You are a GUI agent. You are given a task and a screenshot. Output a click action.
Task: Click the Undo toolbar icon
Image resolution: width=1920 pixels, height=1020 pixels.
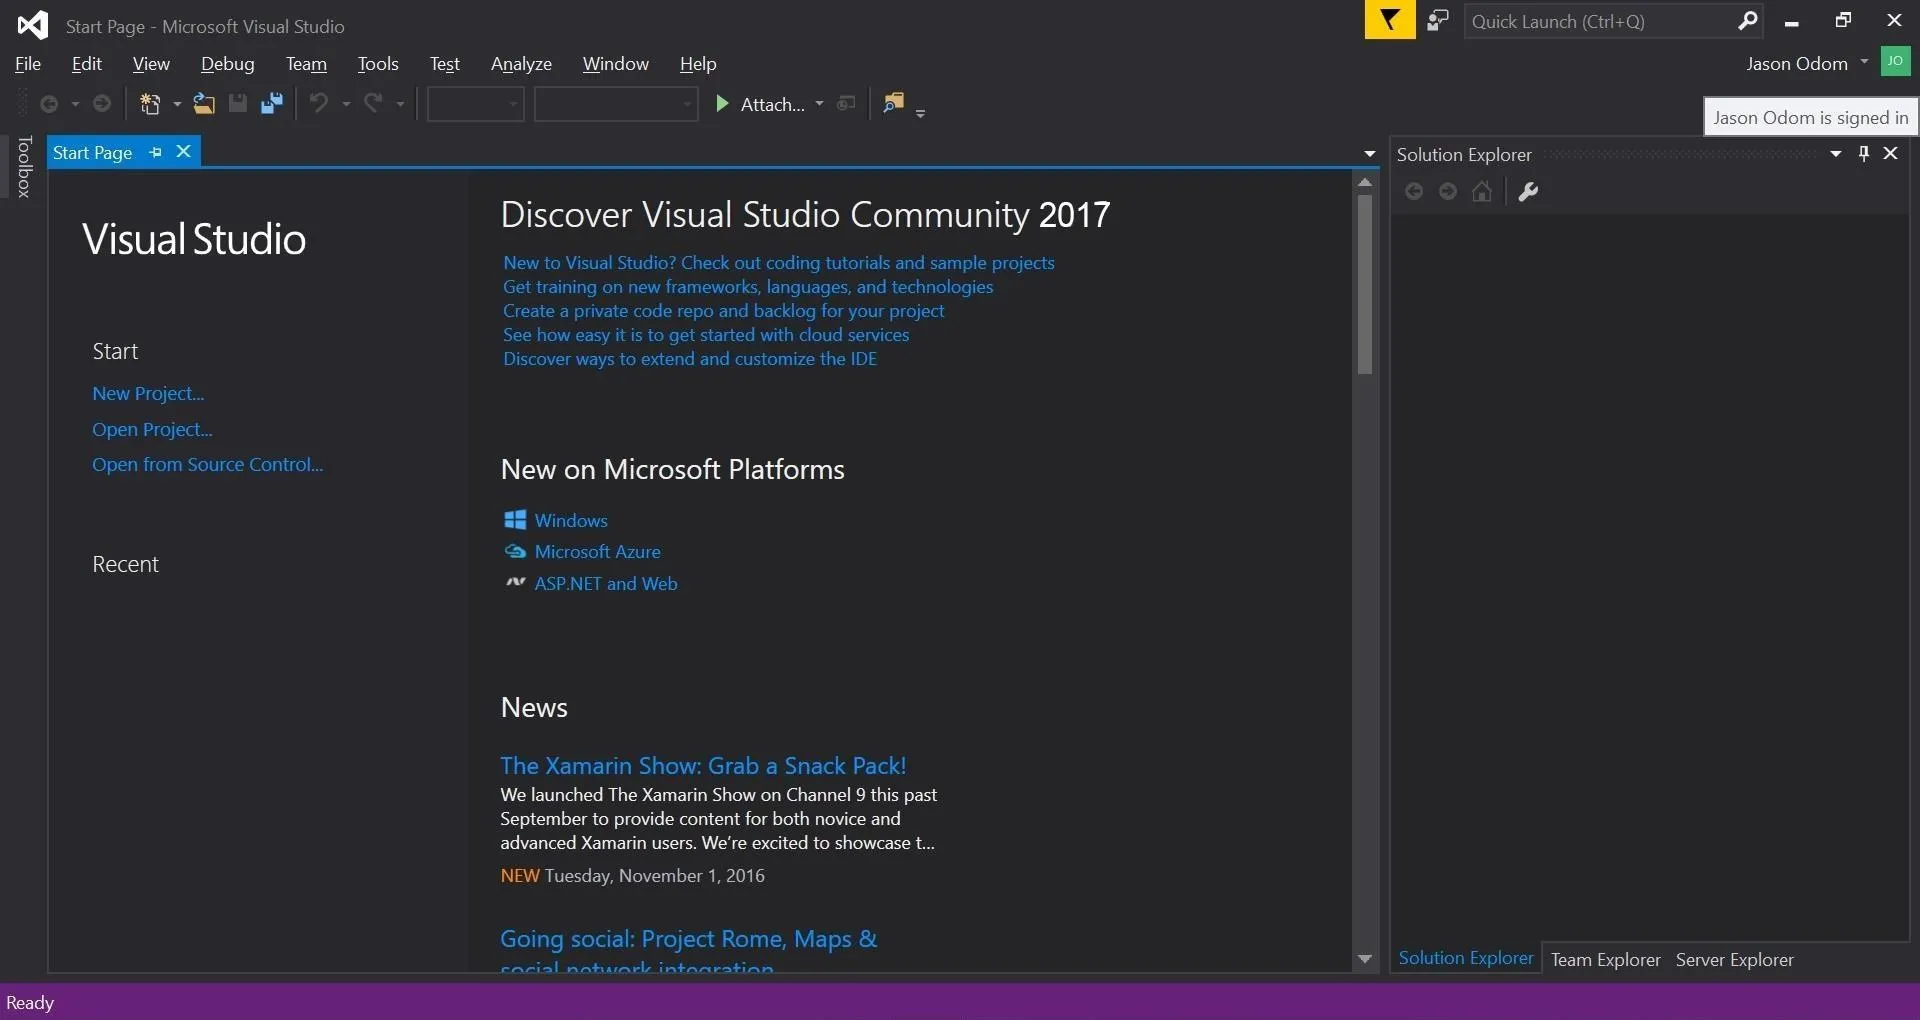pos(318,103)
